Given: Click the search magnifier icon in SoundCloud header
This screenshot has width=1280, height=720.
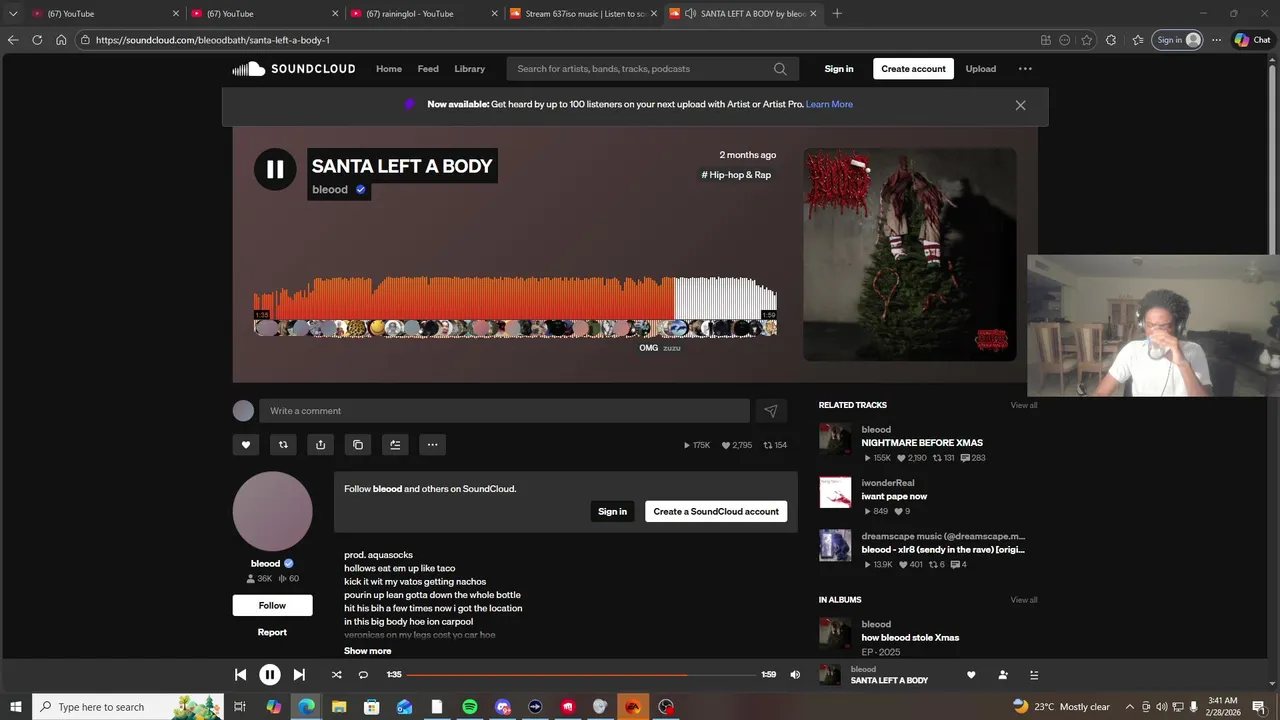Looking at the screenshot, I should coord(780,69).
